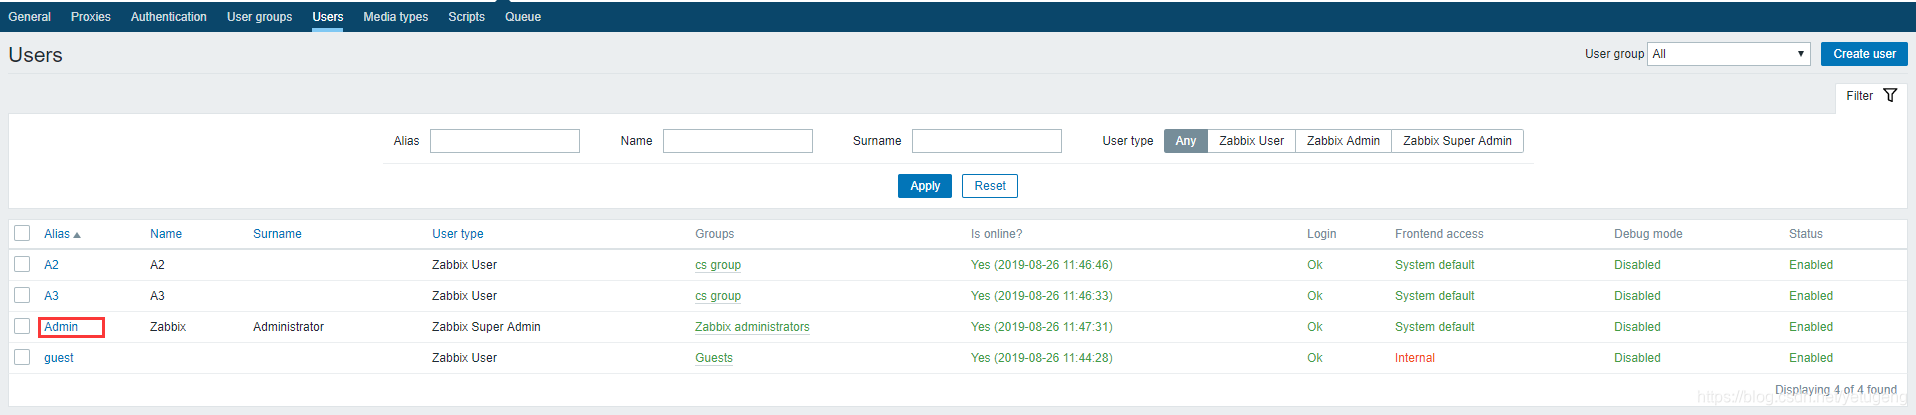Click System default access for Admin

pos(1435,327)
